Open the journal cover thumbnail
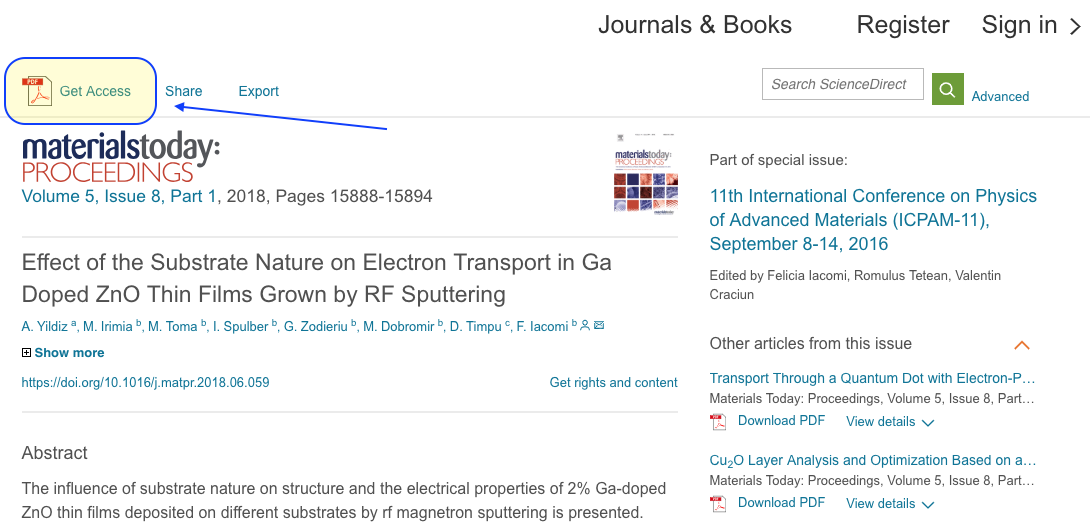This screenshot has height=526, width=1090. point(646,172)
